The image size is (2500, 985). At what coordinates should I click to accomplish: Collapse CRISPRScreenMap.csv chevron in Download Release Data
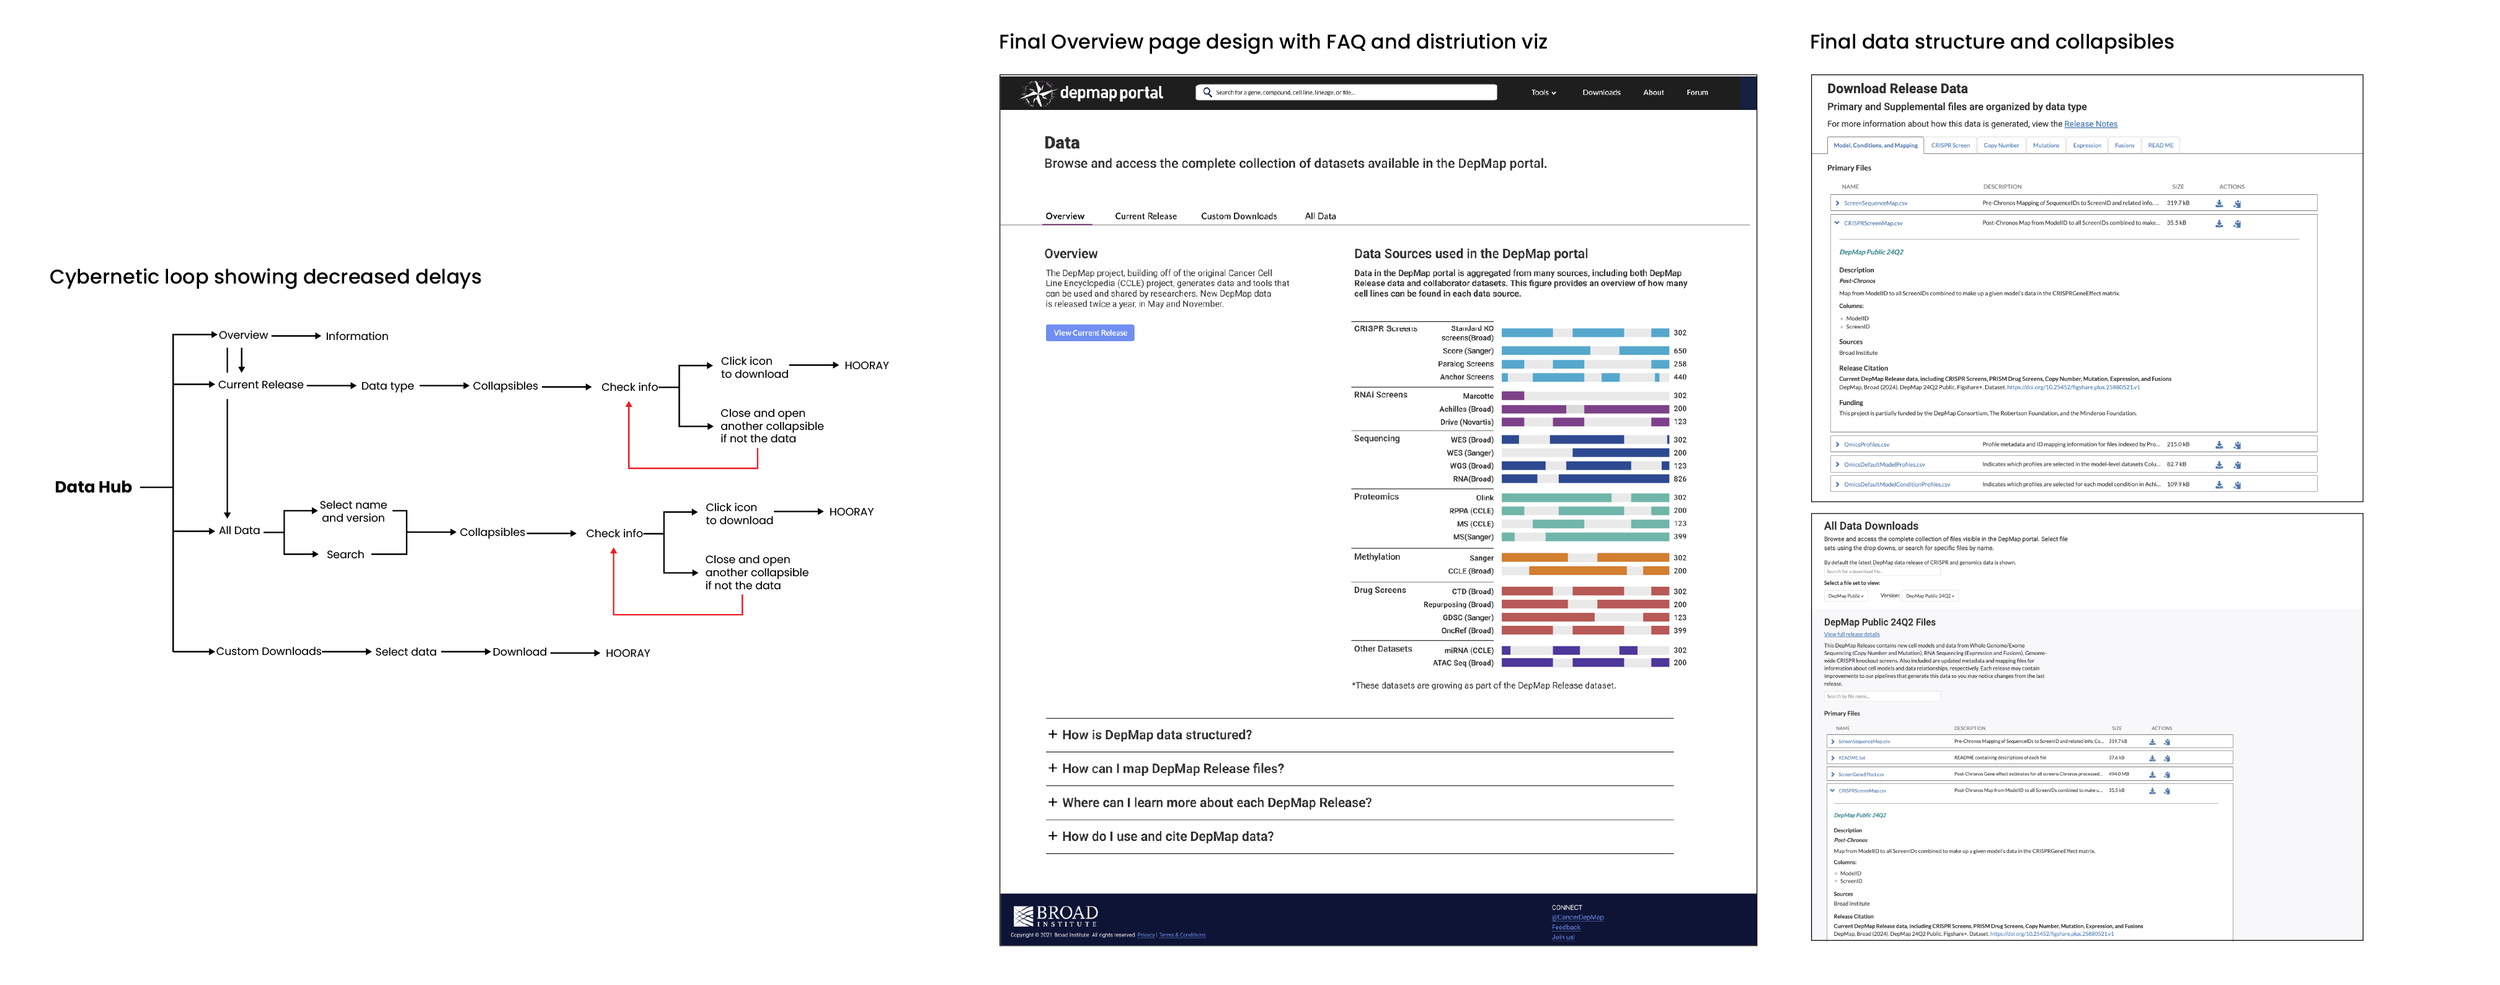click(1837, 223)
